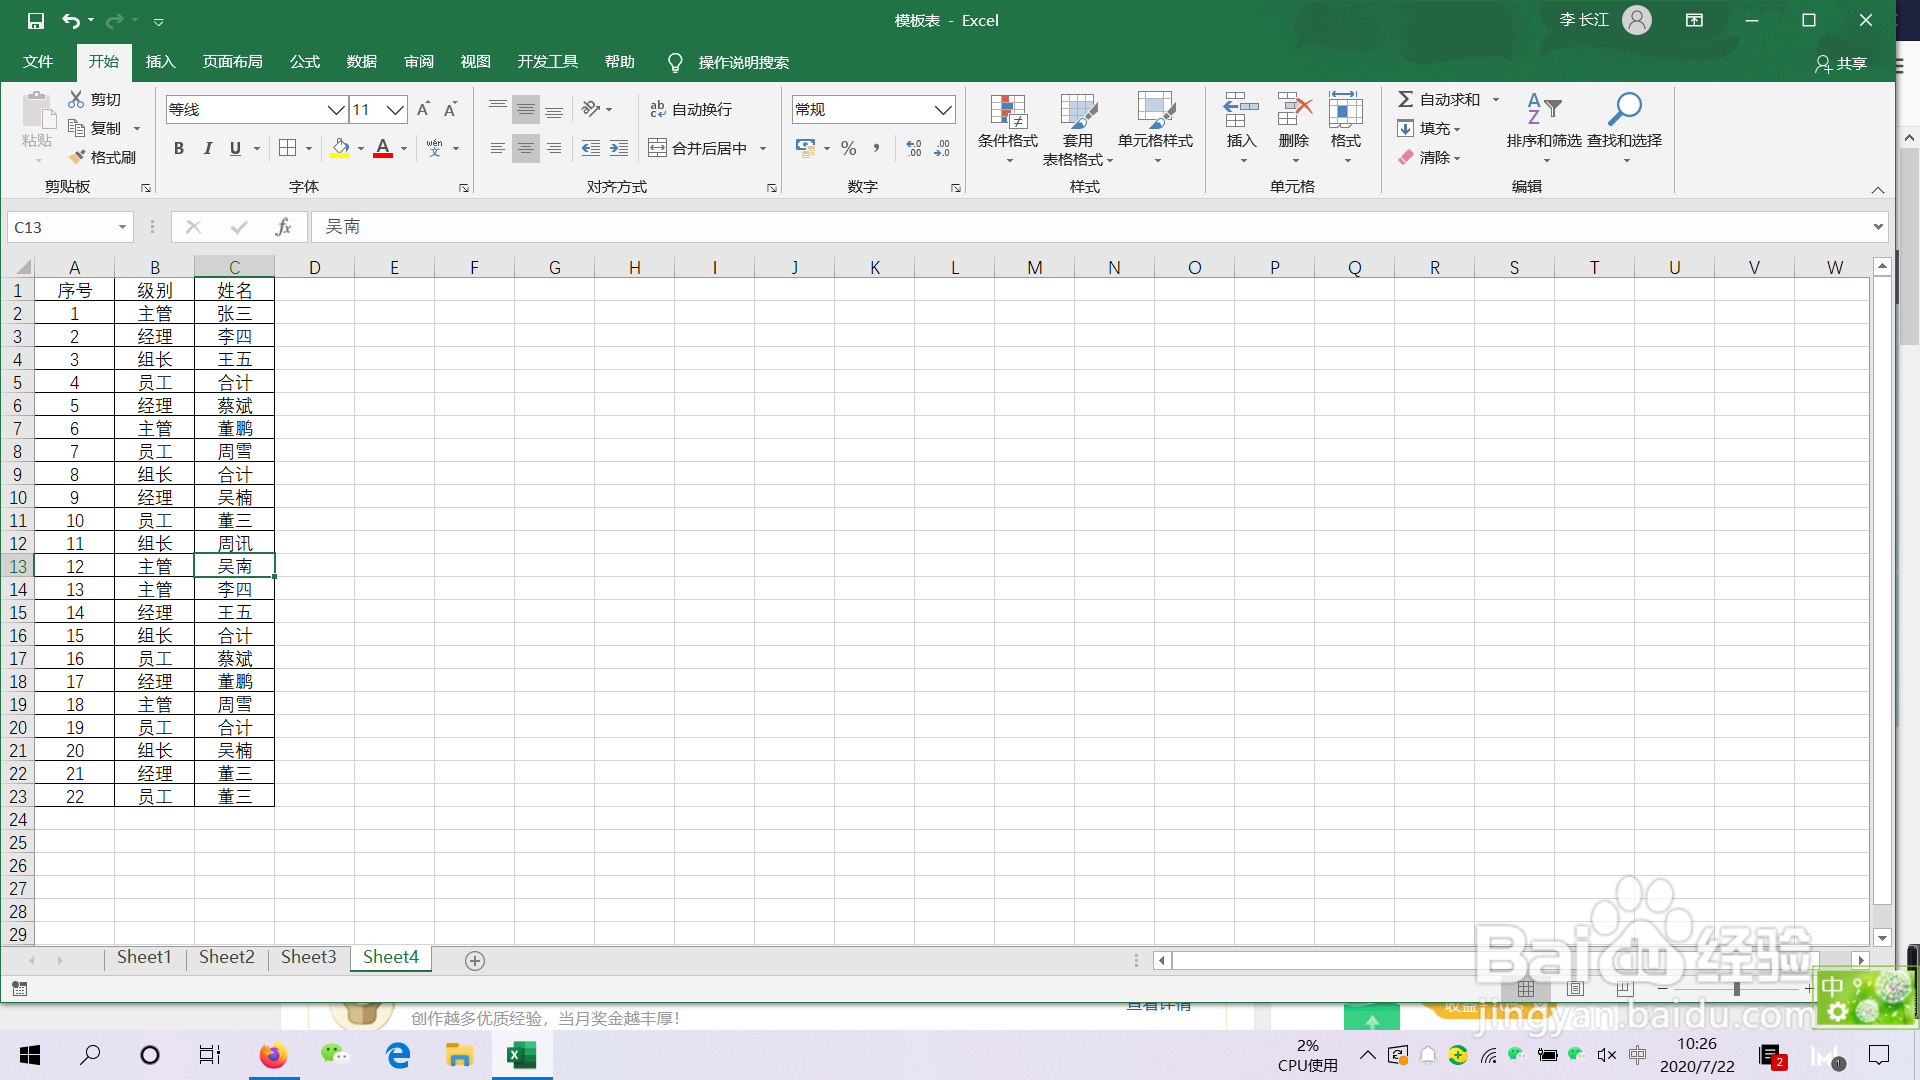Click the font color red A swatch
1920x1080 pixels.
[x=383, y=148]
